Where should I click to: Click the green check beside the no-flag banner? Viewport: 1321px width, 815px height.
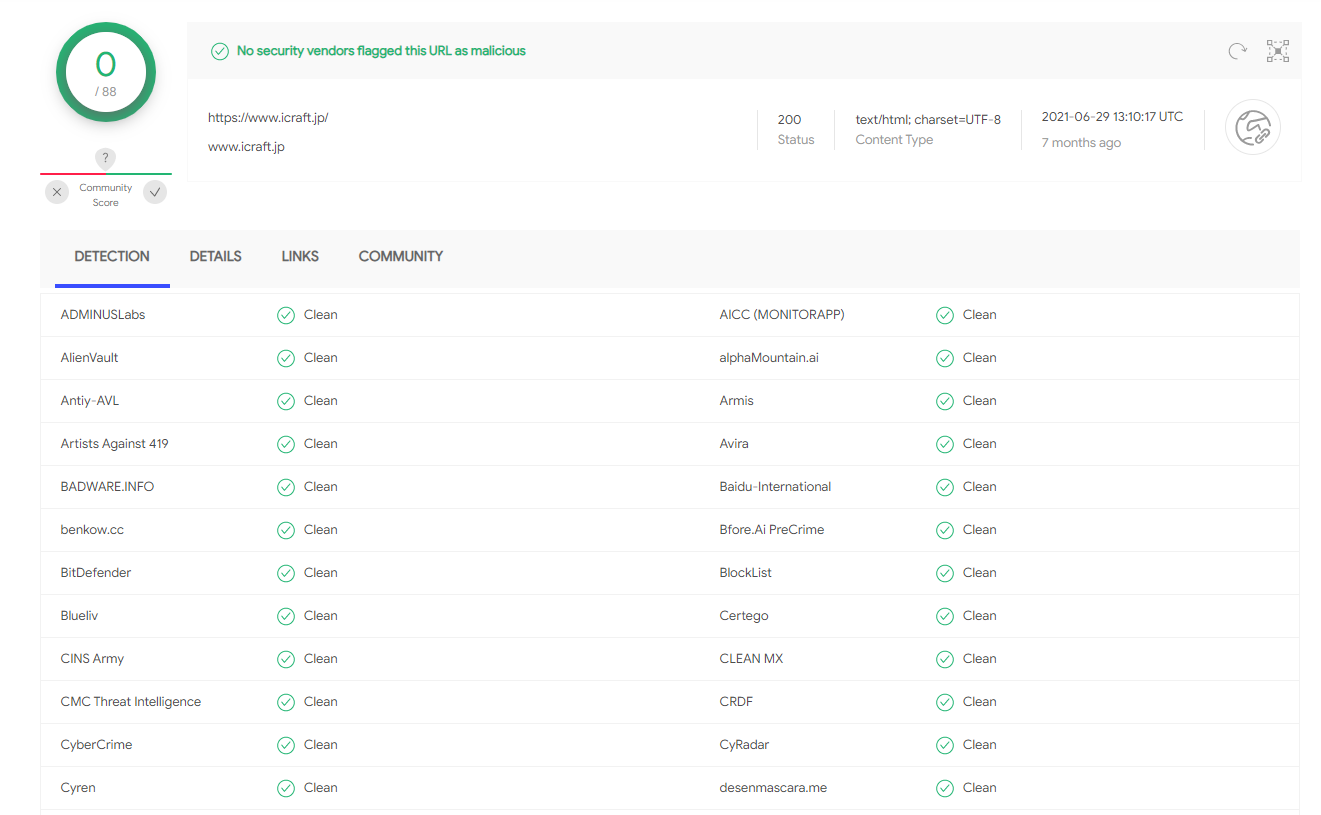point(220,51)
